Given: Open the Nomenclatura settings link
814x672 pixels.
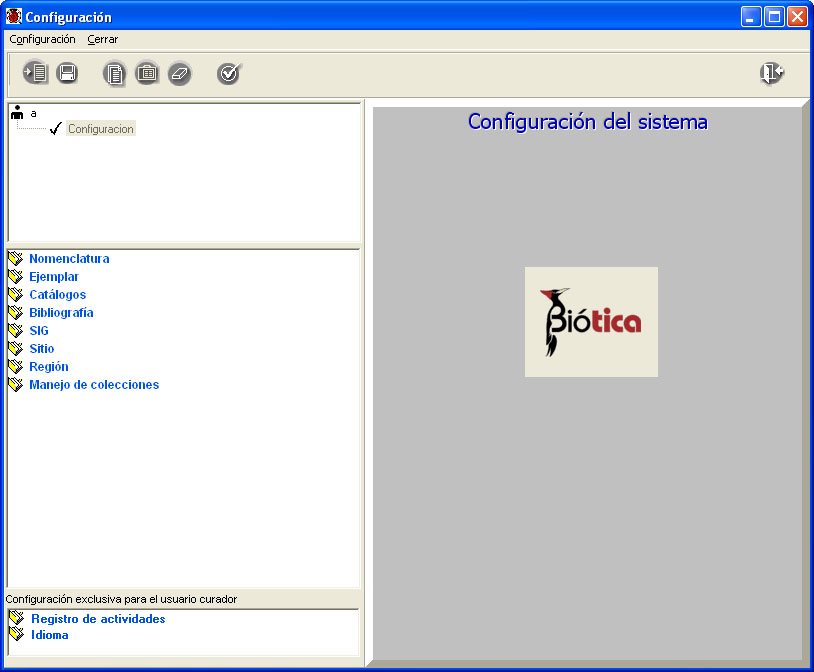Looking at the screenshot, I should click(x=69, y=259).
